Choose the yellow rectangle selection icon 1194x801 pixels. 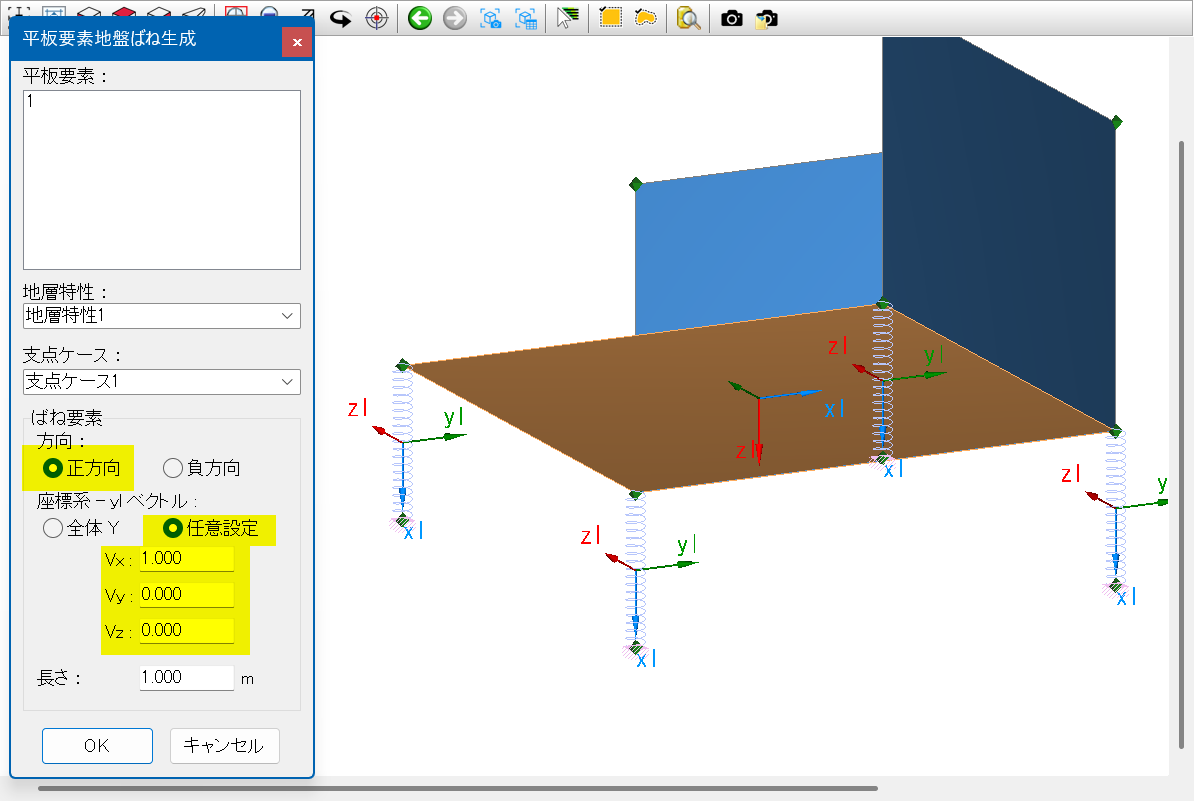(610, 18)
